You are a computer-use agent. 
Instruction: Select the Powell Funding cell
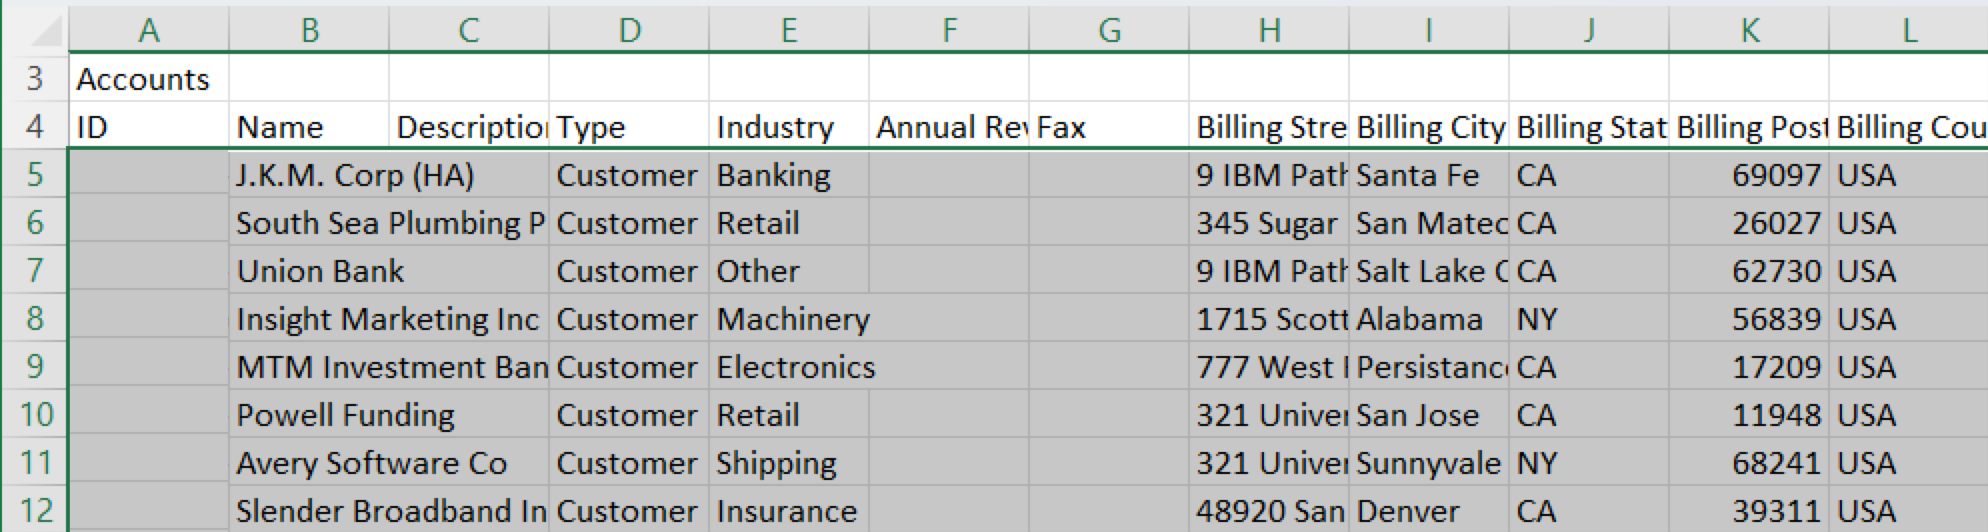click(345, 416)
